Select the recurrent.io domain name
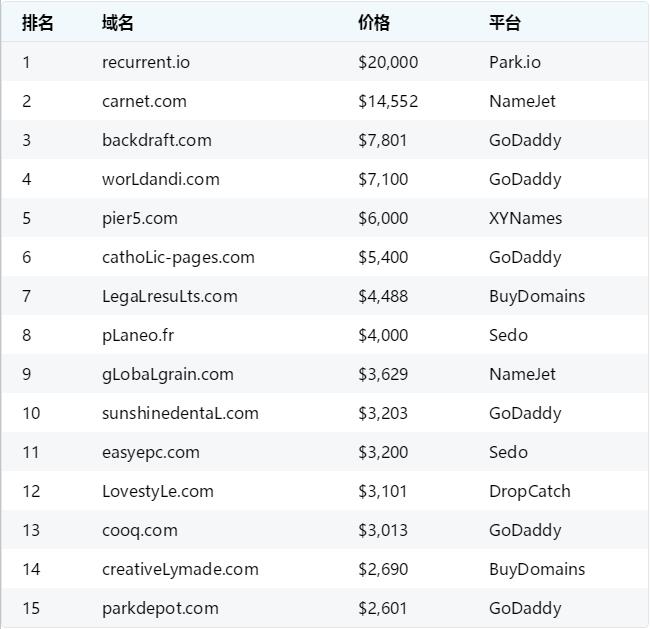Screen dimensions: 650x629 click(x=146, y=62)
